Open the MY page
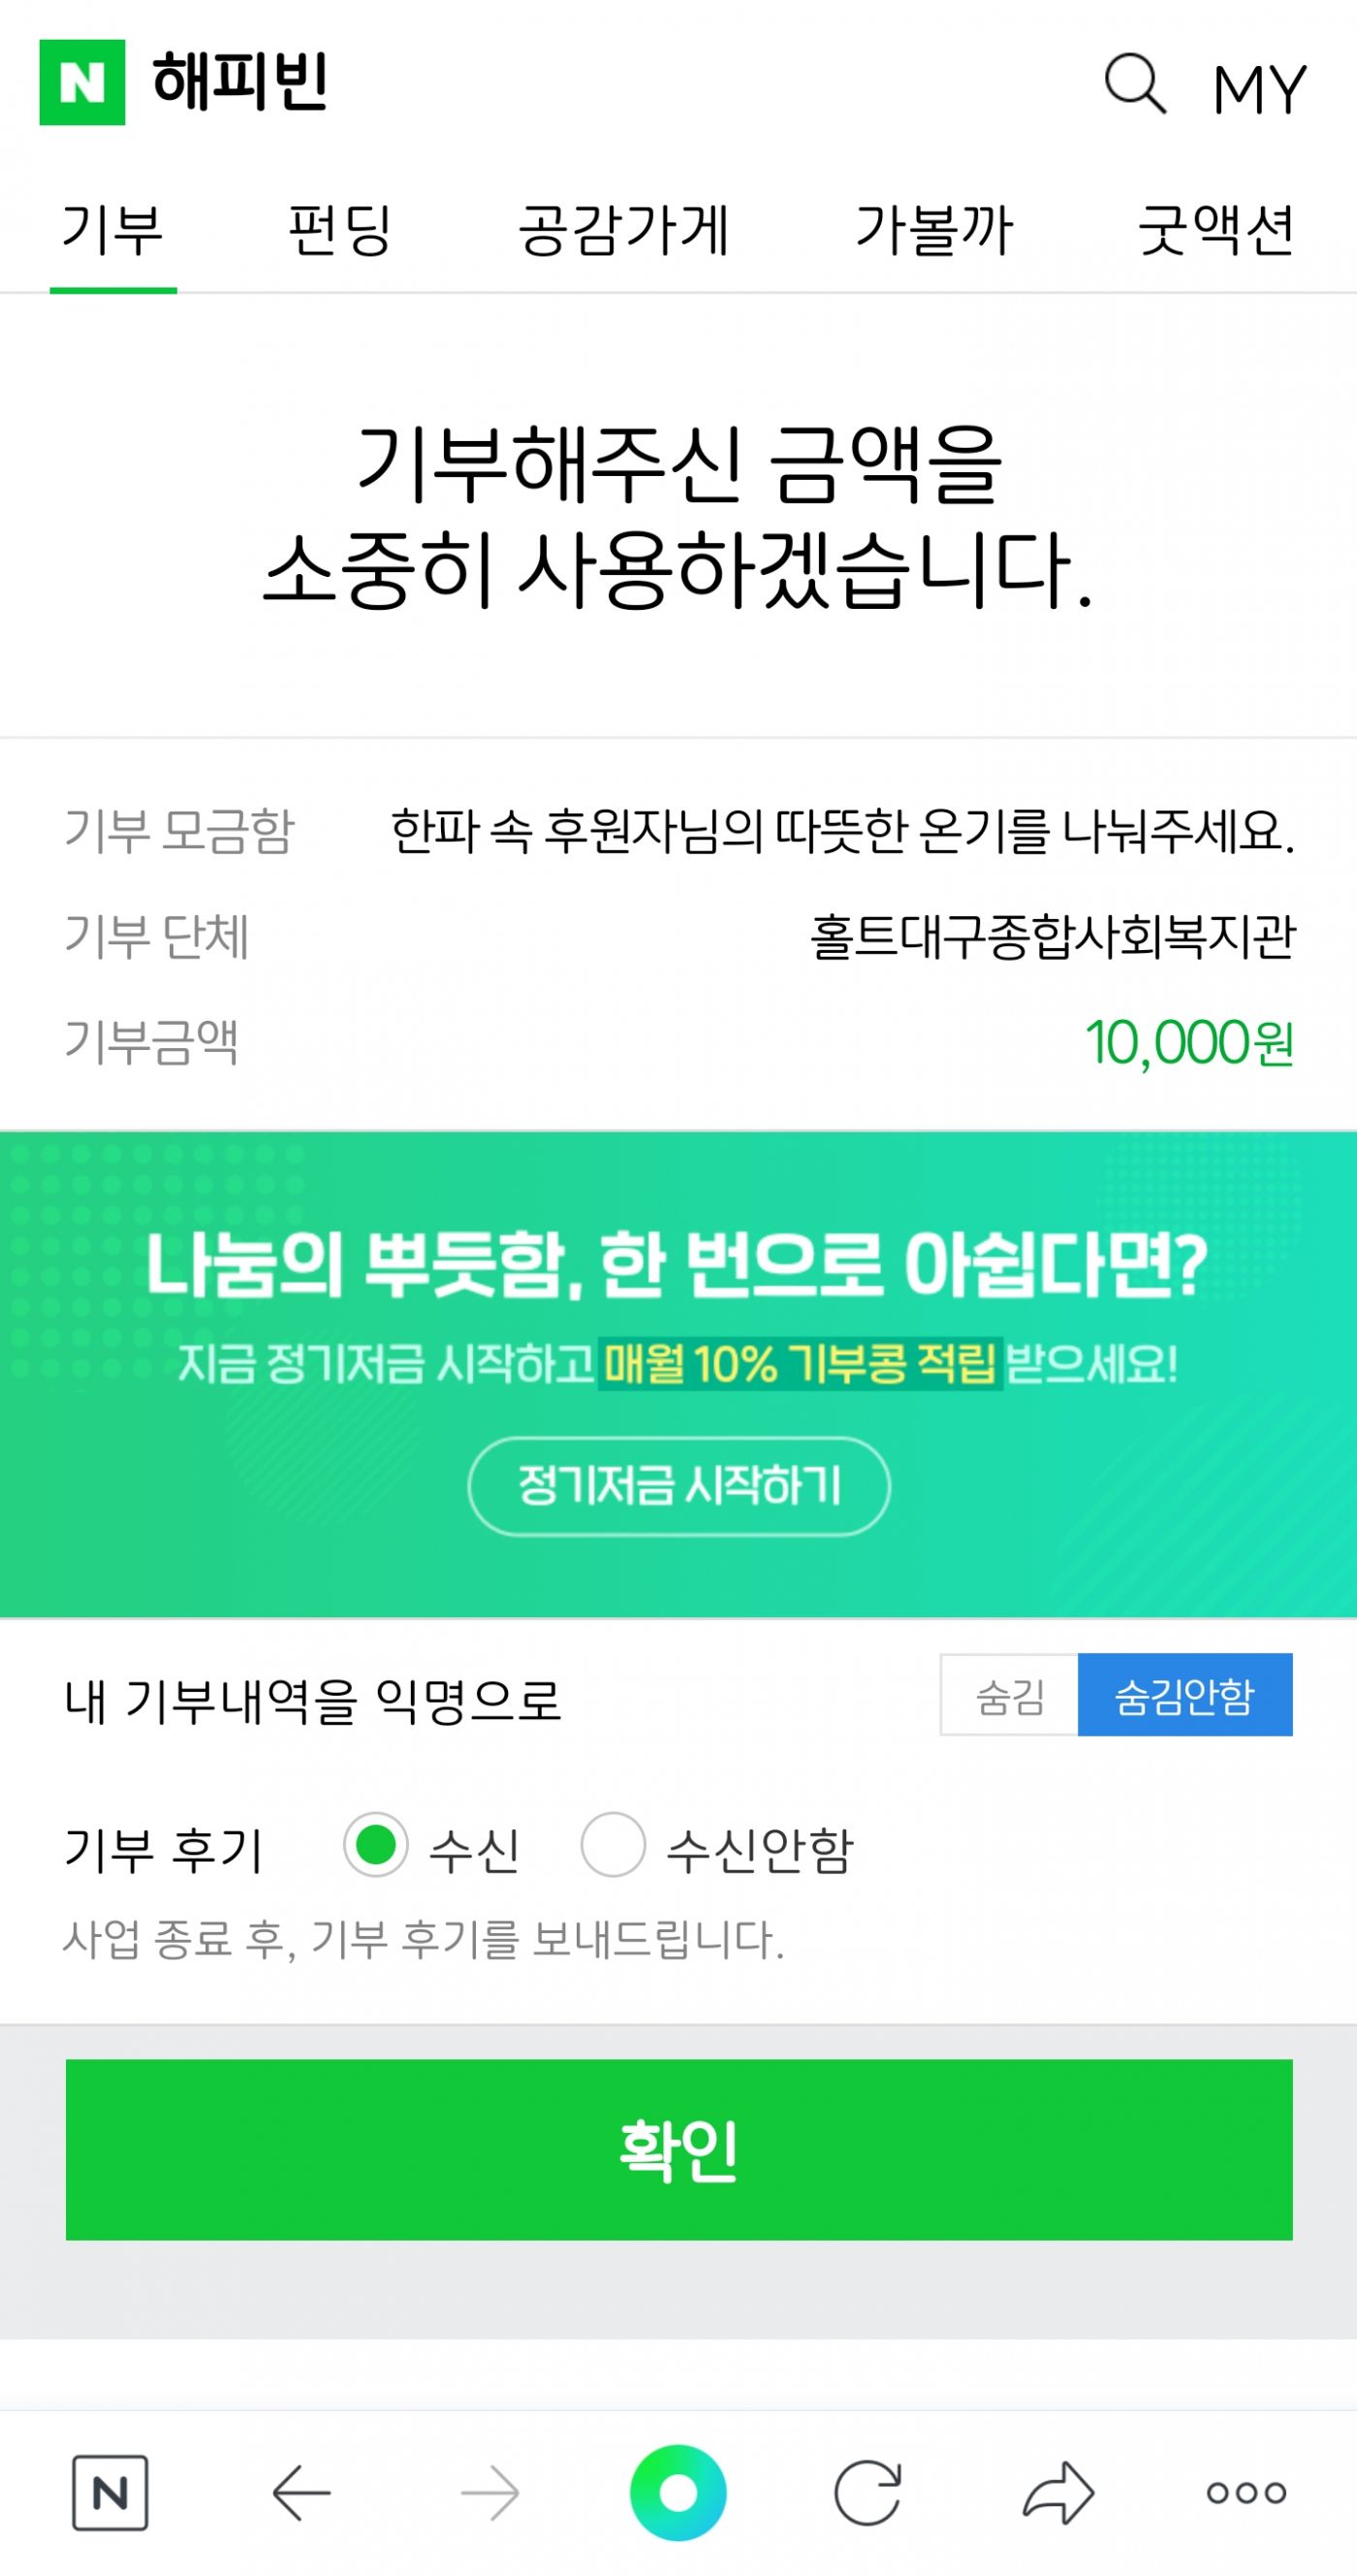Image resolution: width=1357 pixels, height=2576 pixels. [1259, 90]
